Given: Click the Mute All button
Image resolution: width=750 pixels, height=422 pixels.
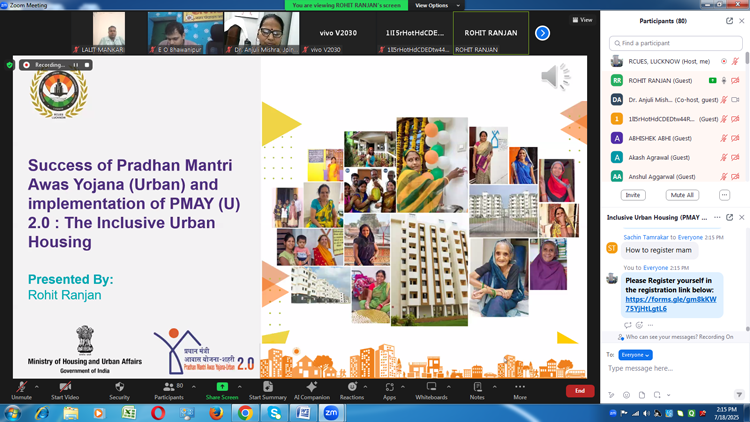Looking at the screenshot, I should (x=682, y=195).
